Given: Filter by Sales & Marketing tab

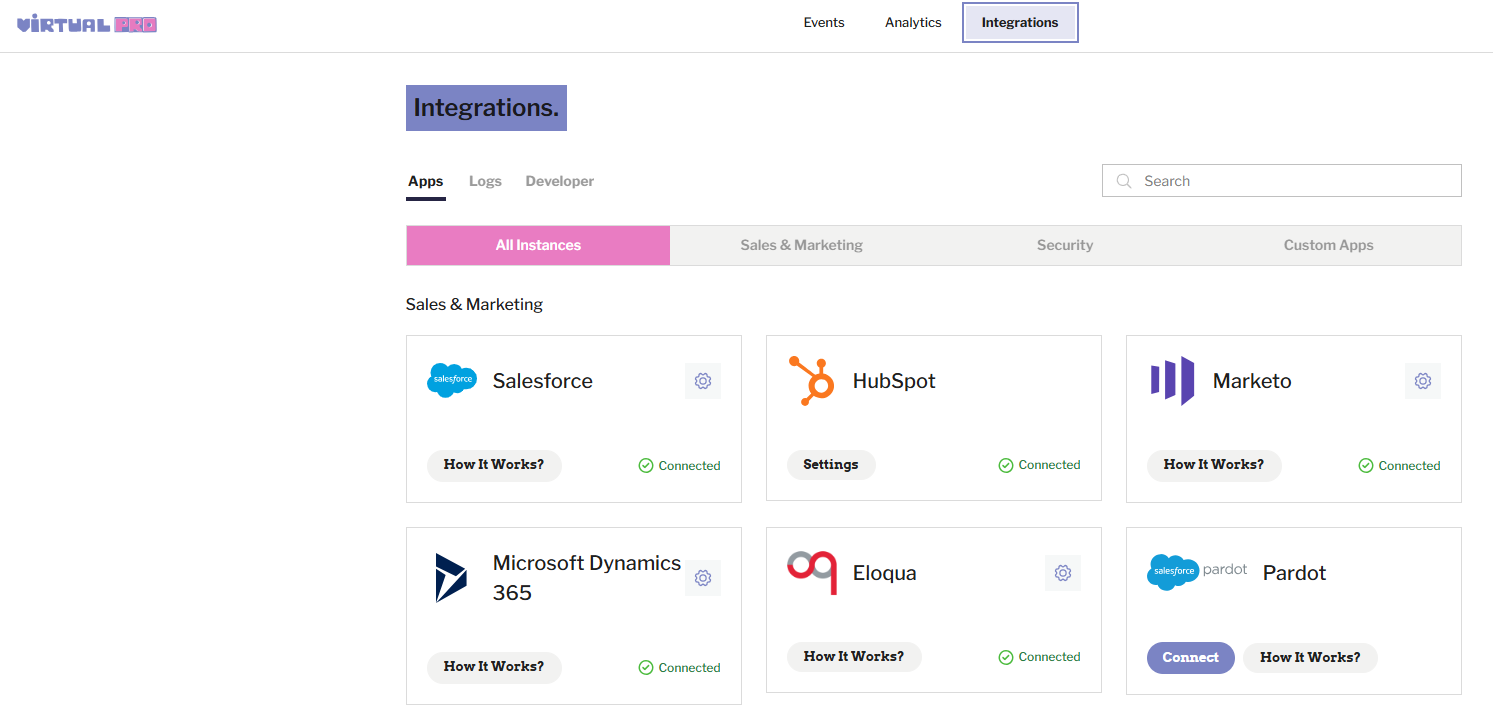Looking at the screenshot, I should tap(802, 245).
